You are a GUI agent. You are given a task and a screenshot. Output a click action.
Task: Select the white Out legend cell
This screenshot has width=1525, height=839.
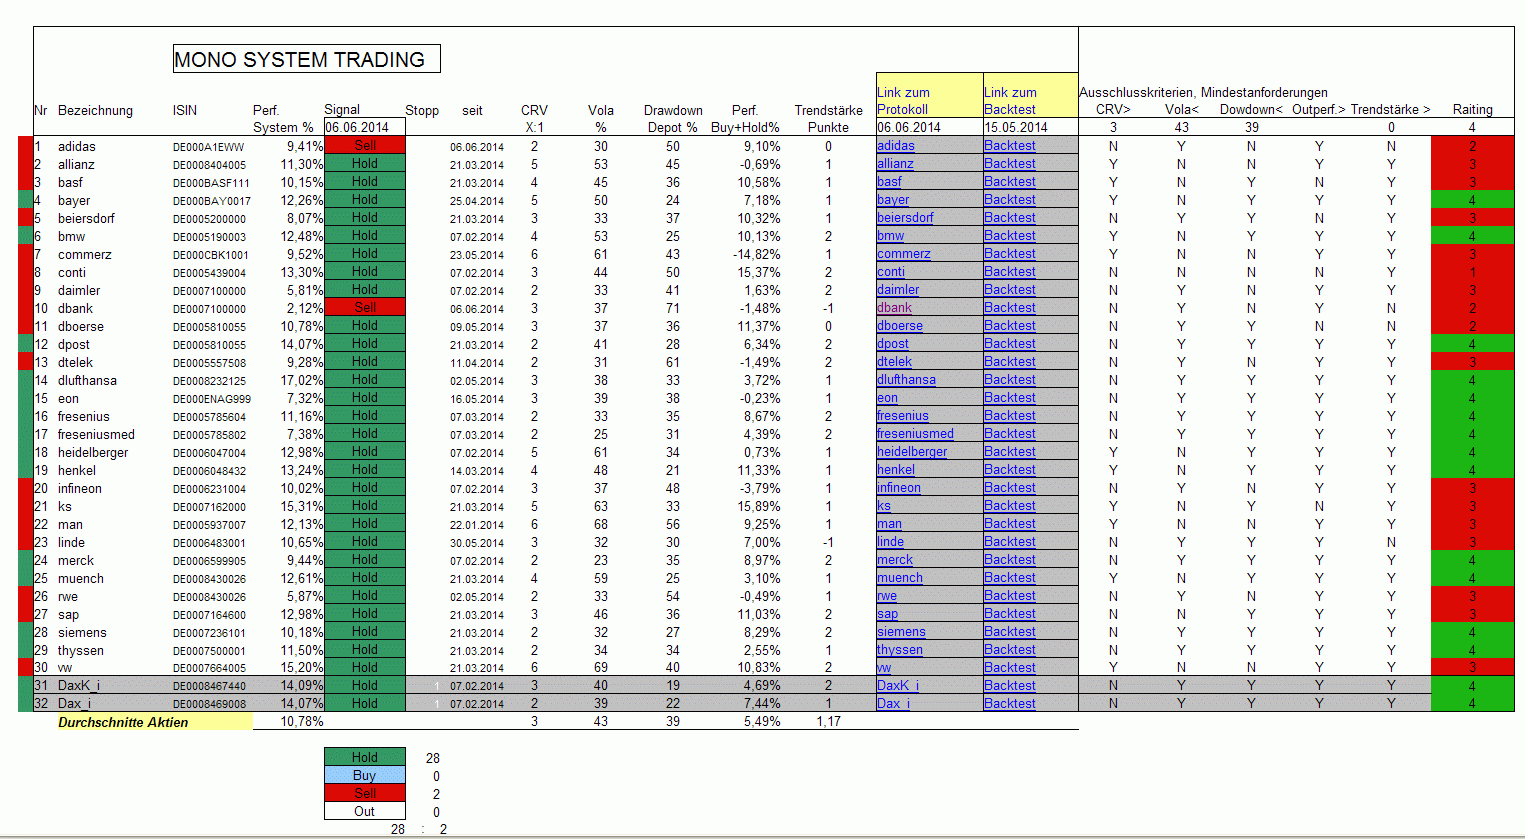[365, 812]
